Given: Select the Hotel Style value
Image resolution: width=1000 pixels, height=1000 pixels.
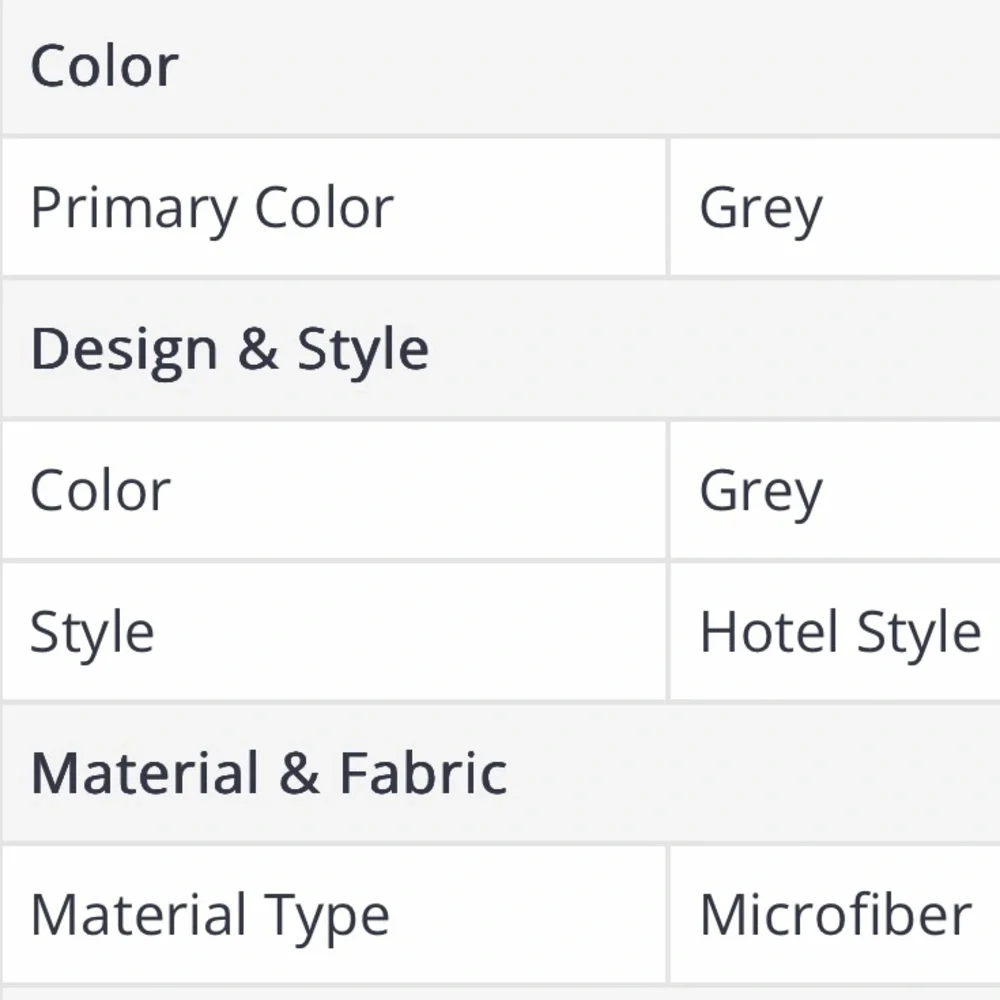Looking at the screenshot, I should tap(840, 633).
